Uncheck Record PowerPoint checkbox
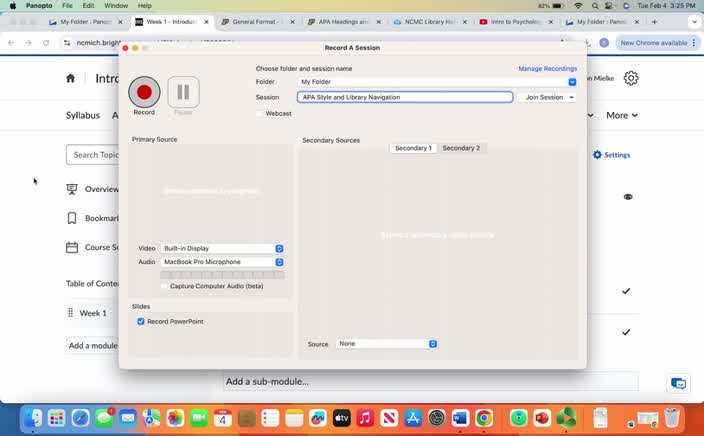This screenshot has width=704, height=436. coord(141,321)
